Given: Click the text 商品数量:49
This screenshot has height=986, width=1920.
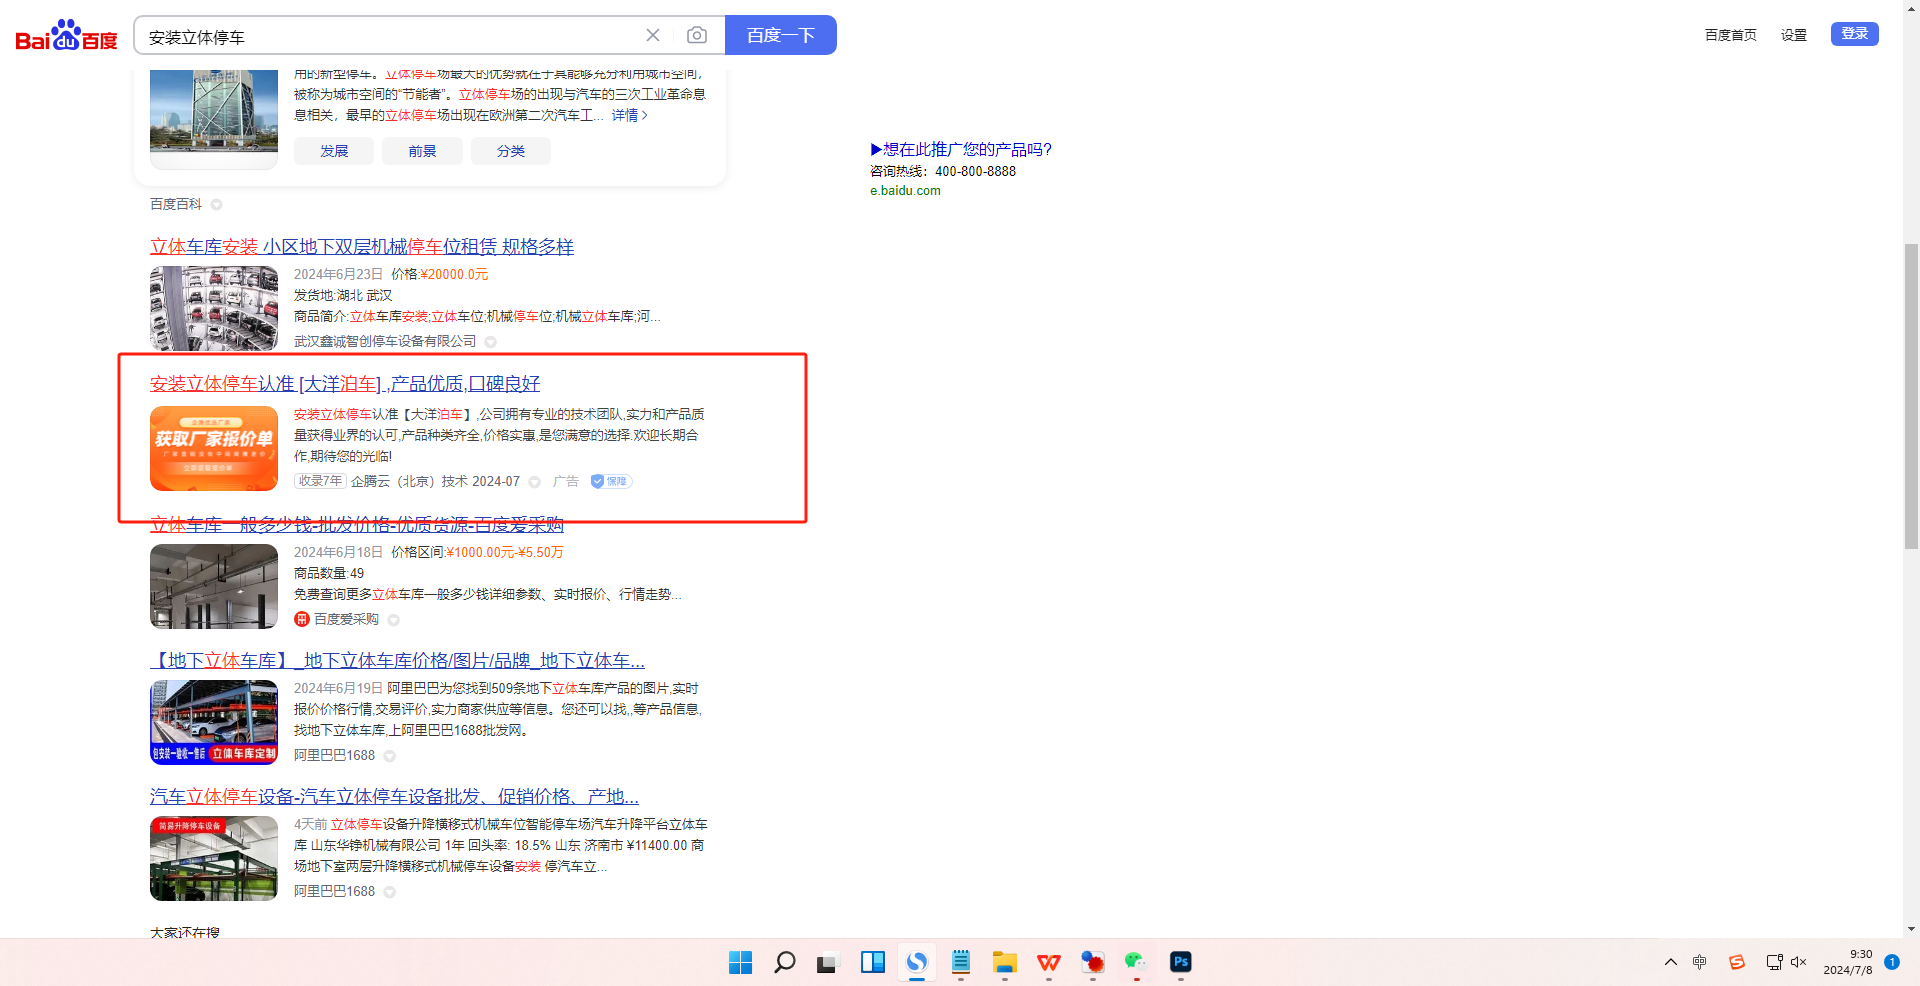Looking at the screenshot, I should click(x=329, y=573).
